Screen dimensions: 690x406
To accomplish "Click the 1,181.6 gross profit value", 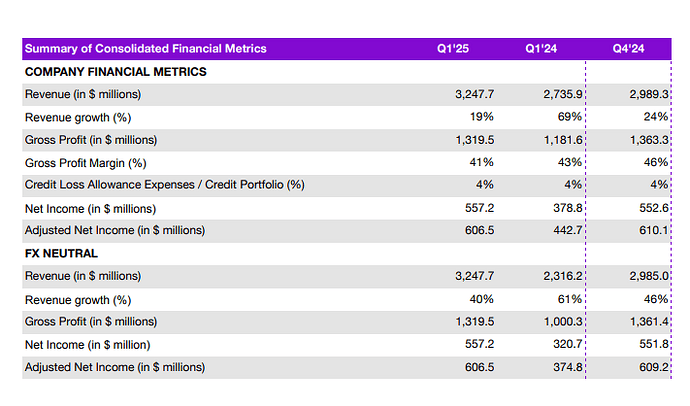I will click(561, 140).
